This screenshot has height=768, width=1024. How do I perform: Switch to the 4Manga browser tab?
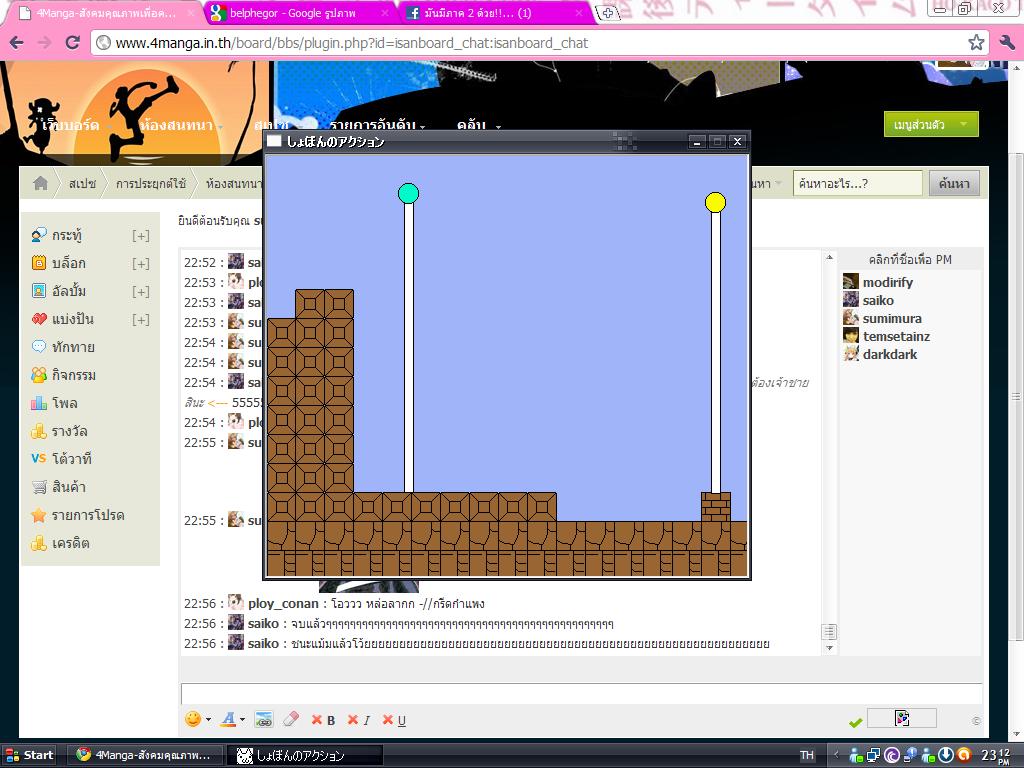[104, 13]
